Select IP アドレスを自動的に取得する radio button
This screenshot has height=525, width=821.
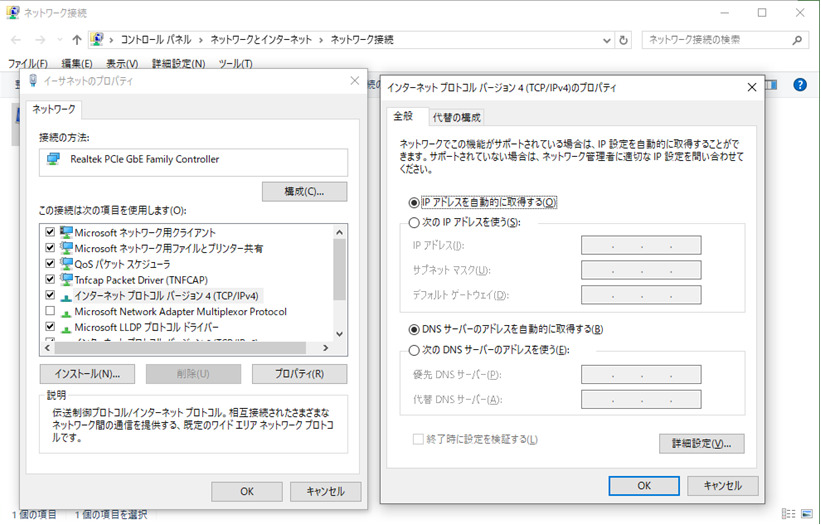coord(414,203)
